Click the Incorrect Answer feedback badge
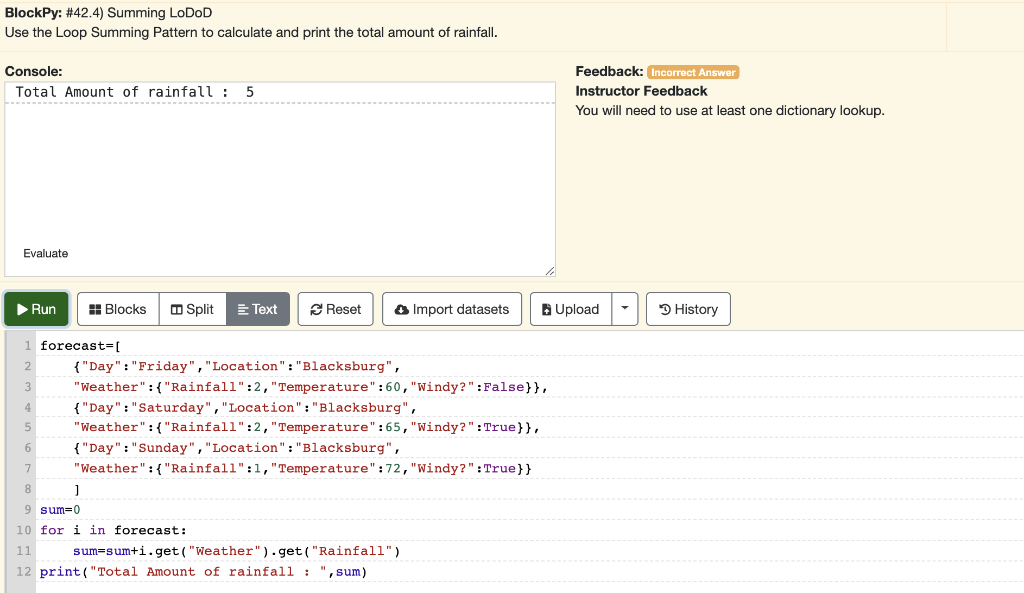Image resolution: width=1024 pixels, height=593 pixels. tap(693, 72)
